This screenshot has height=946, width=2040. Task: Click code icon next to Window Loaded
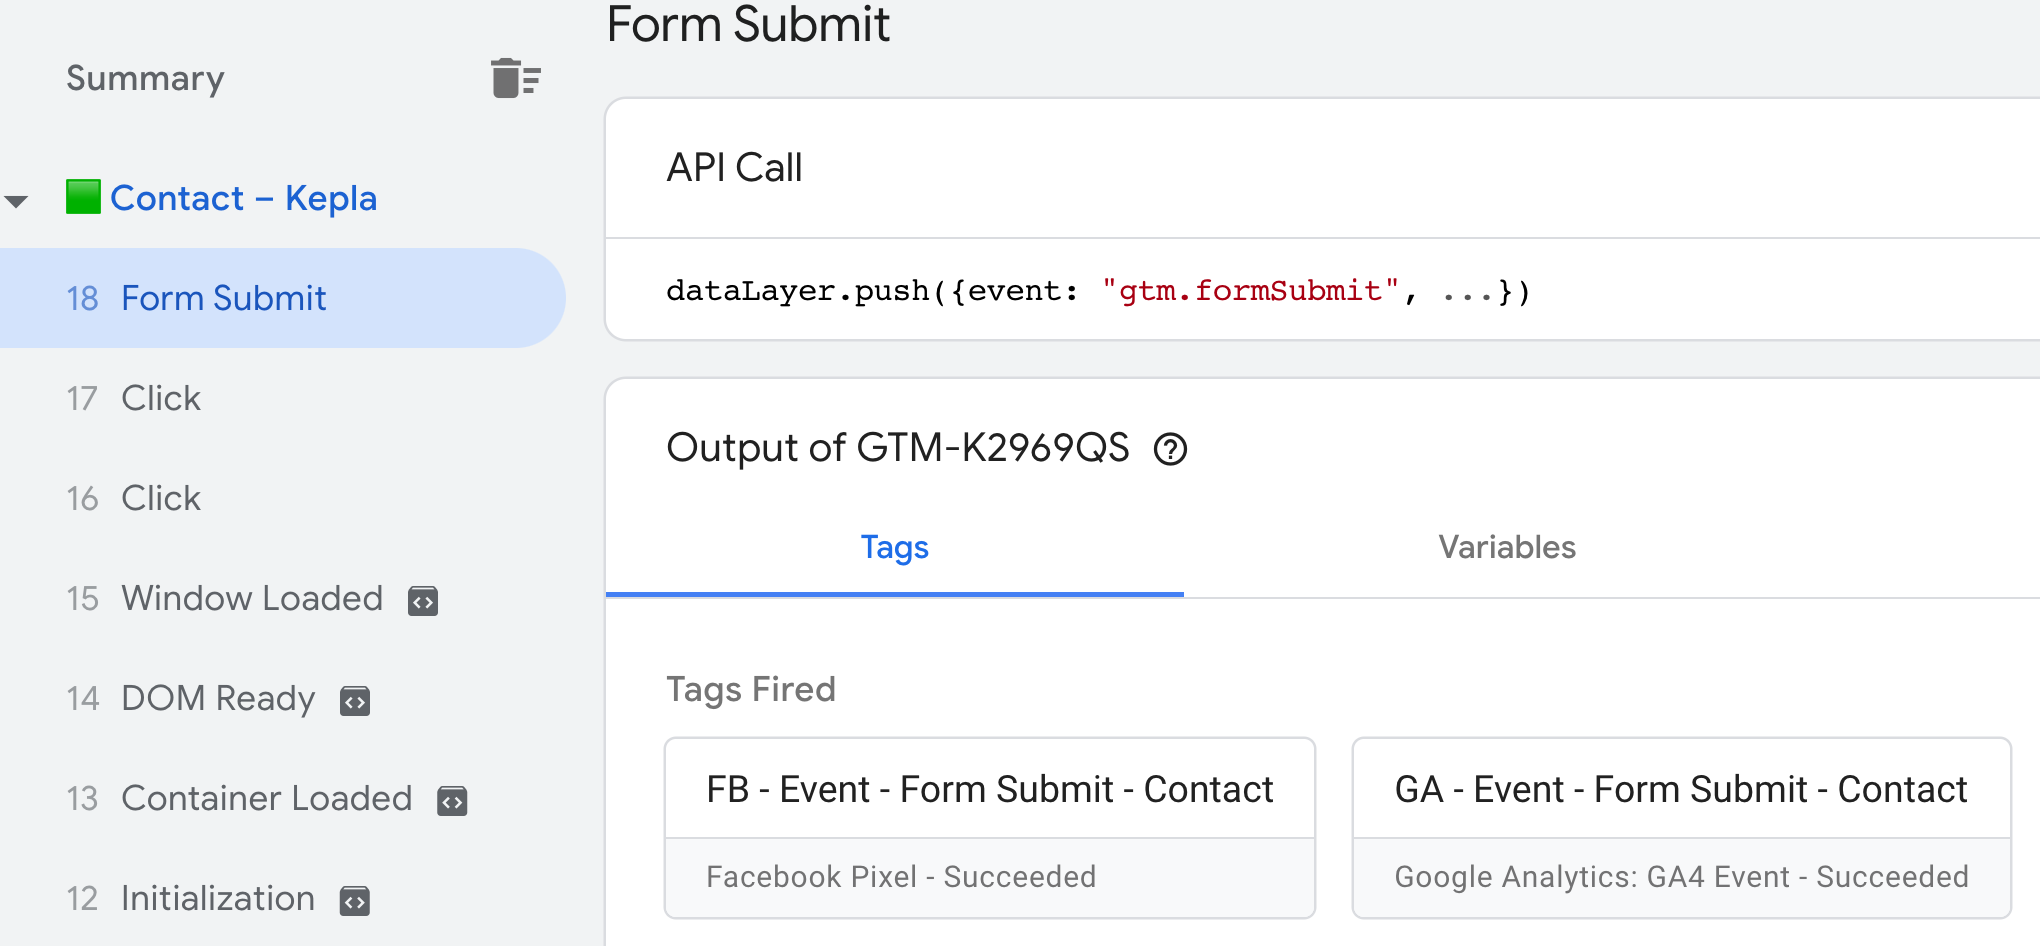[x=423, y=601]
